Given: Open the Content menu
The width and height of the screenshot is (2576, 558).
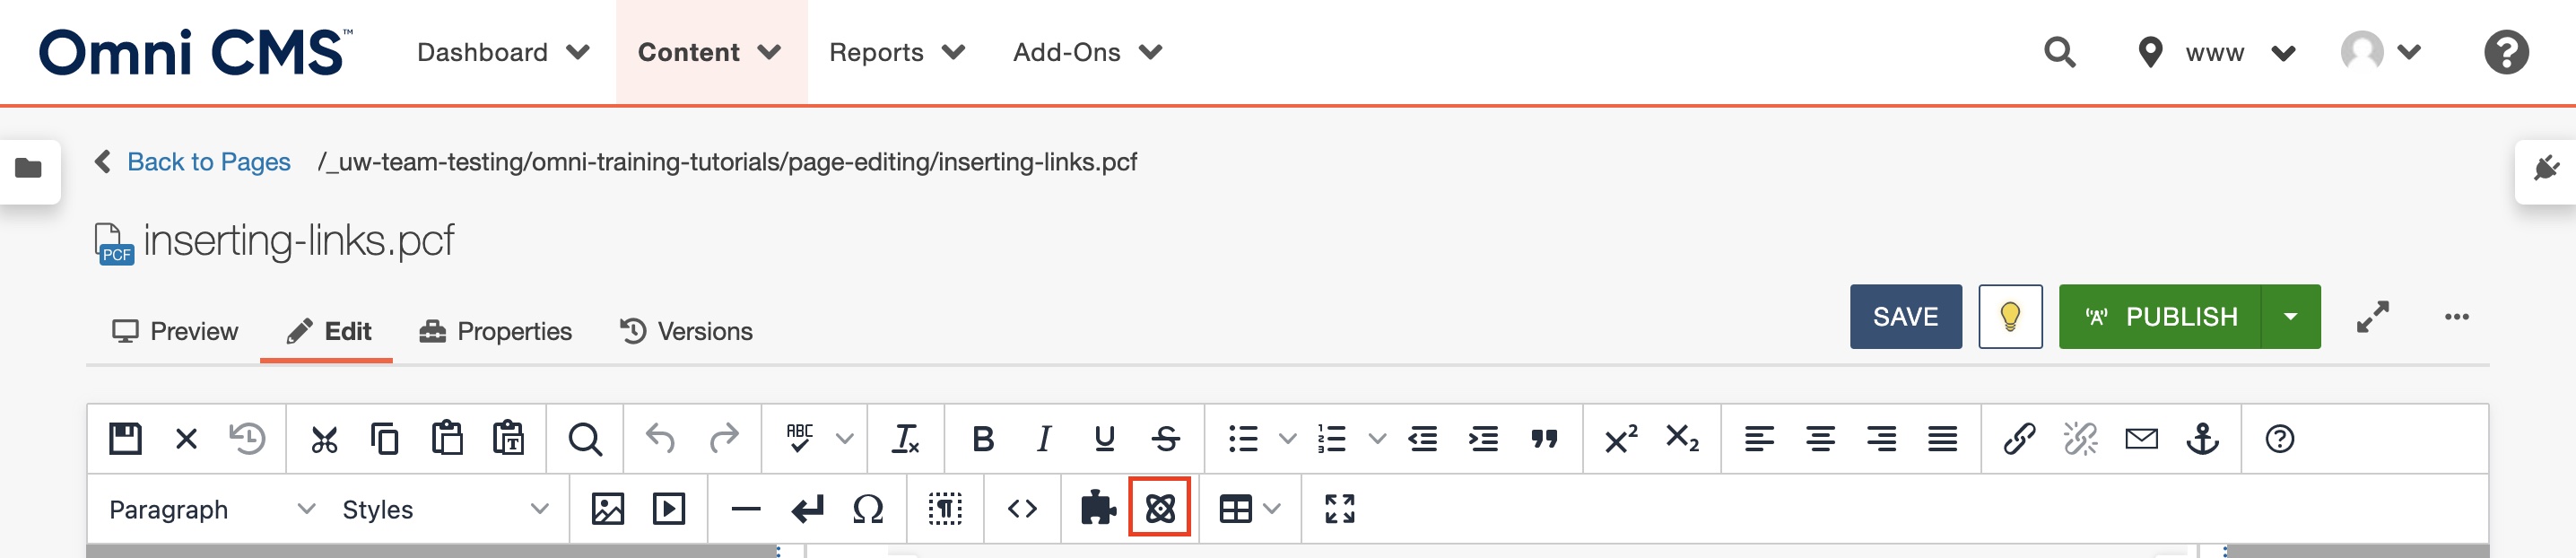Looking at the screenshot, I should pyautogui.click(x=709, y=52).
